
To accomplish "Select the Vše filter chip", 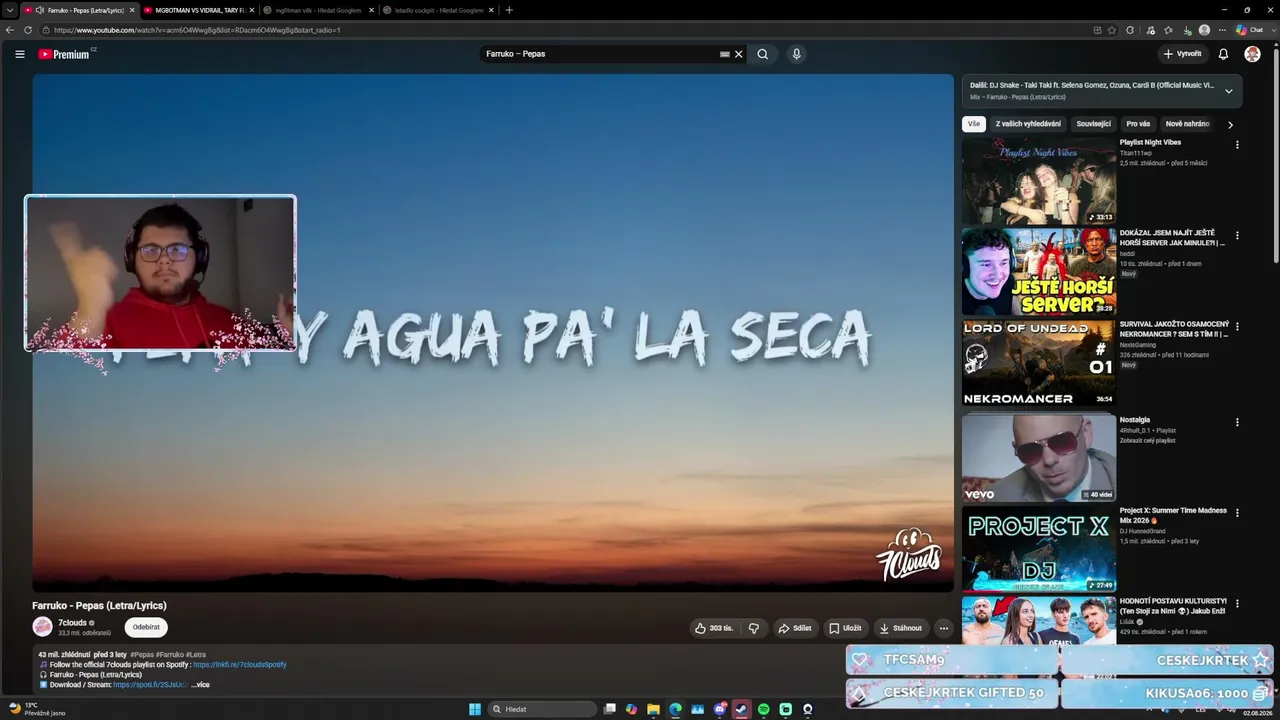I will coord(974,124).
